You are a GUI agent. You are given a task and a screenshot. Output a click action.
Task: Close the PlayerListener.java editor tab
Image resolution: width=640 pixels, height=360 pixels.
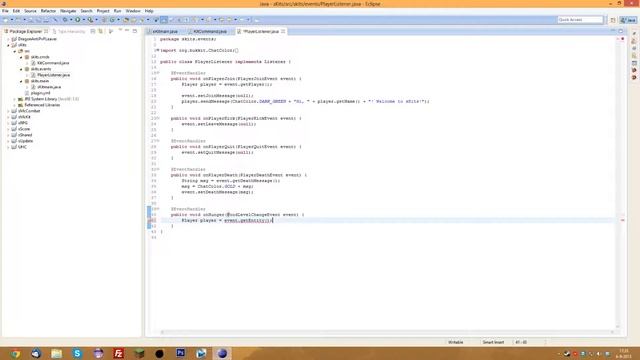pos(283,31)
